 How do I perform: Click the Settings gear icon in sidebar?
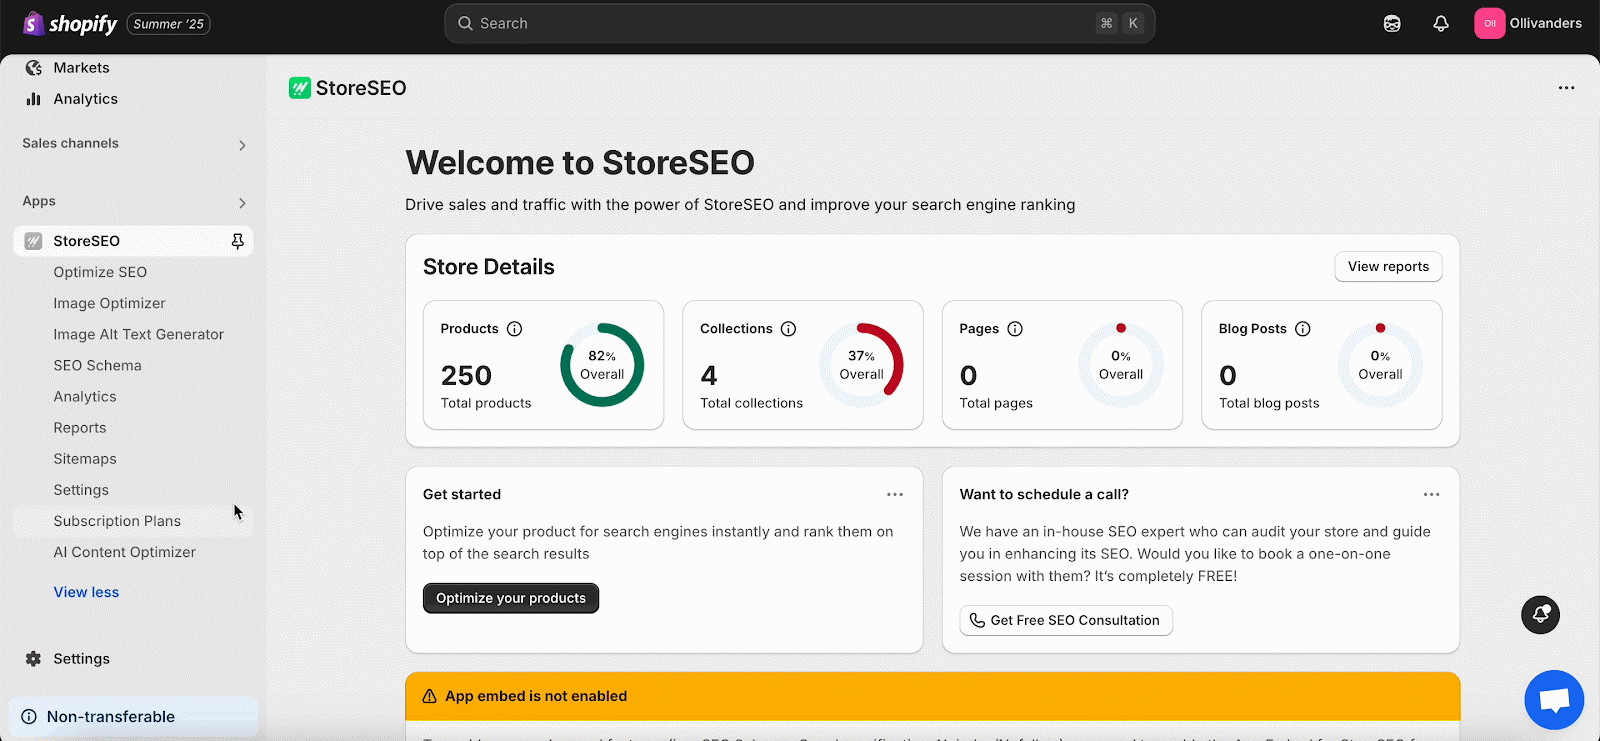[x=33, y=659]
